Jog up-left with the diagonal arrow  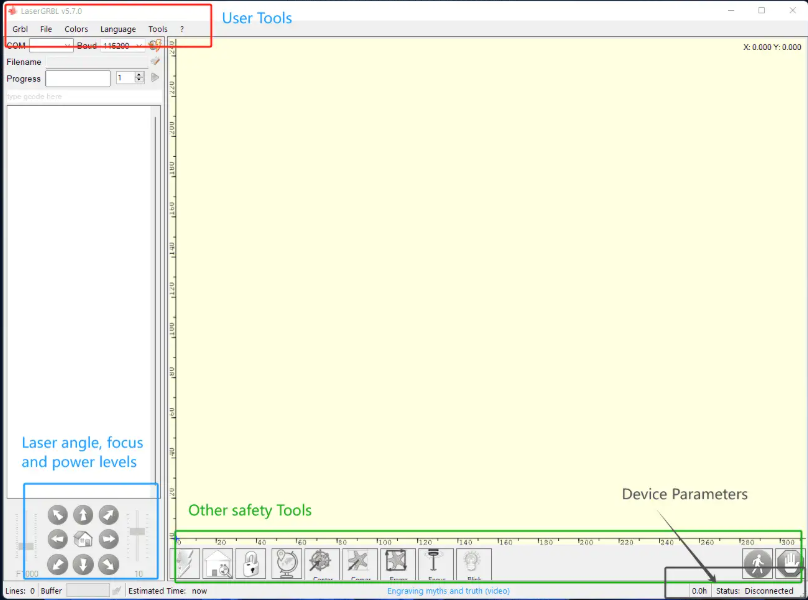pyautogui.click(x=58, y=514)
